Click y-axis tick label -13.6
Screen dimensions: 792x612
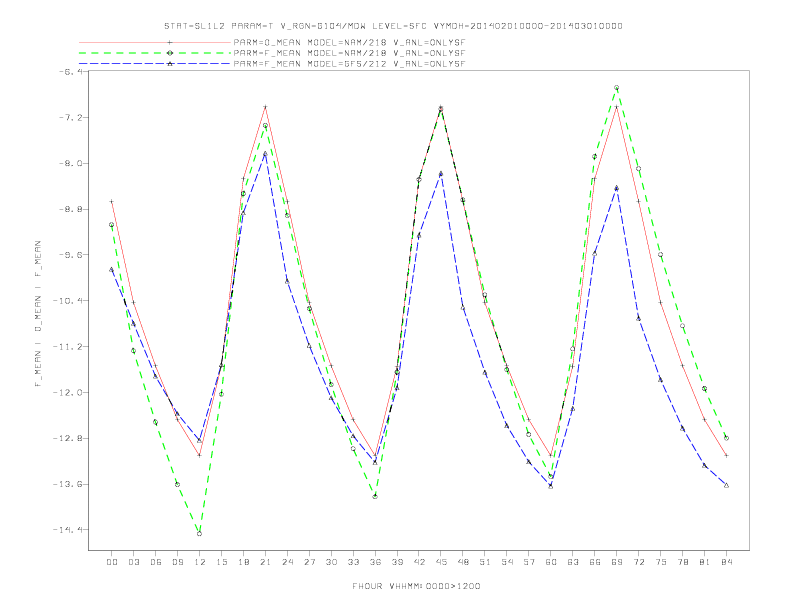click(x=68, y=484)
